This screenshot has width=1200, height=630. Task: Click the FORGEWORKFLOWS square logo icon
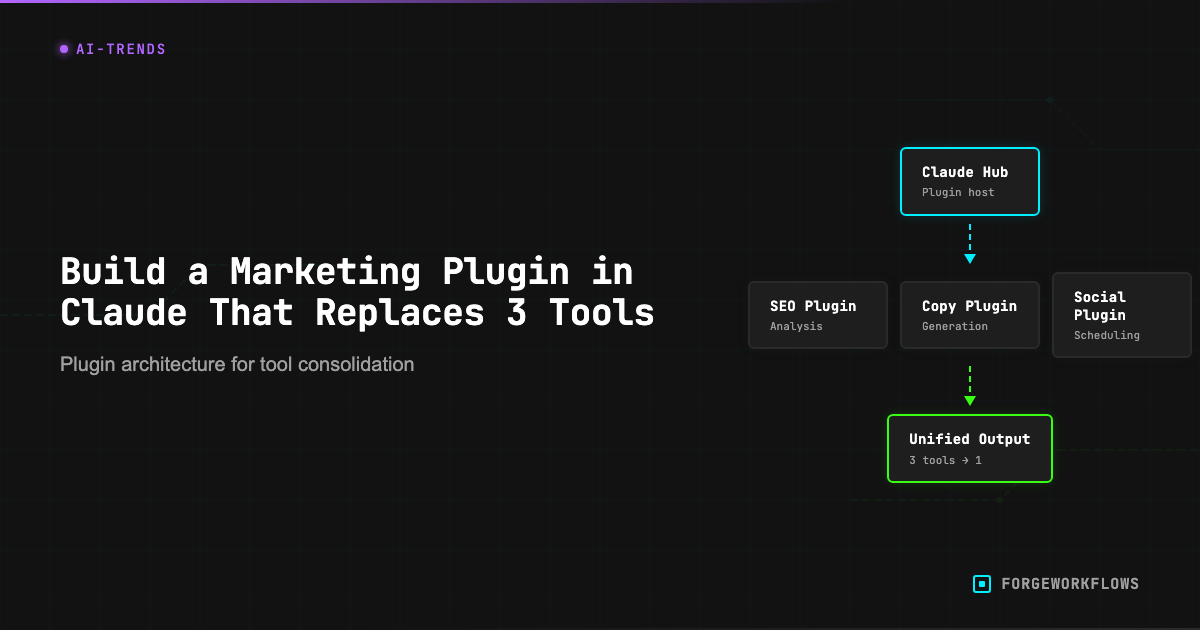[x=980, y=584]
